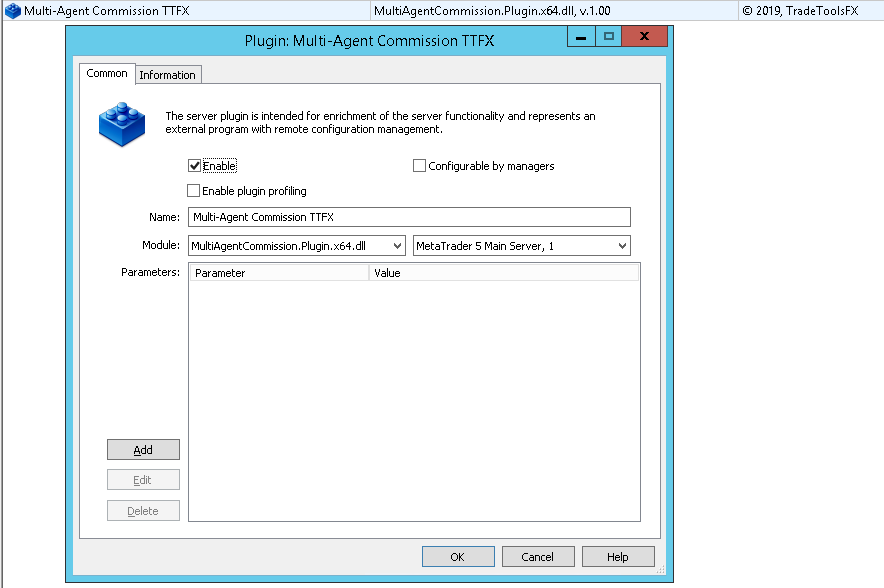Select Multi-Agent Commission TTFX list row text
Image resolution: width=884 pixels, height=588 pixels.
tap(107, 11)
